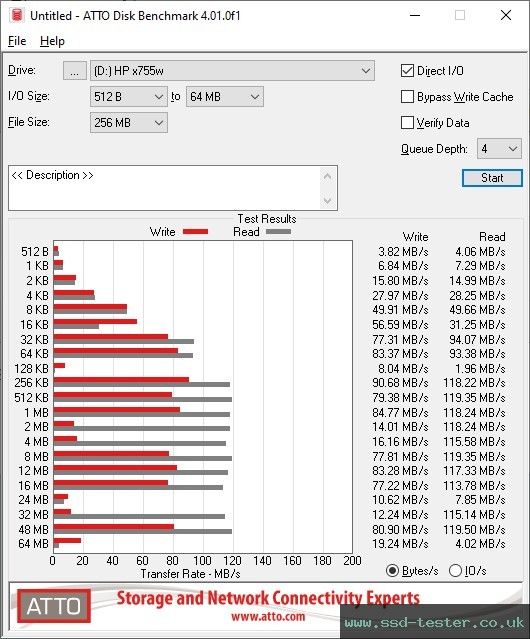
Task: Click the 1 MB row label
Action: click(x=36, y=413)
